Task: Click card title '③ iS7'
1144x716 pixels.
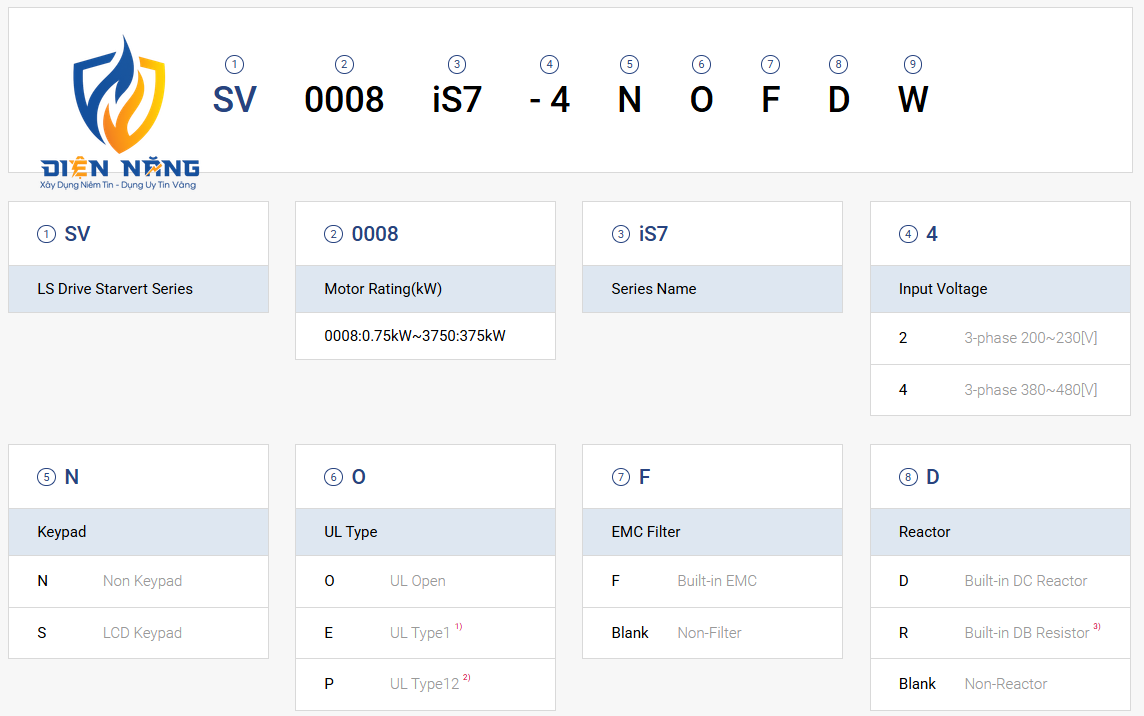Action: 639,234
